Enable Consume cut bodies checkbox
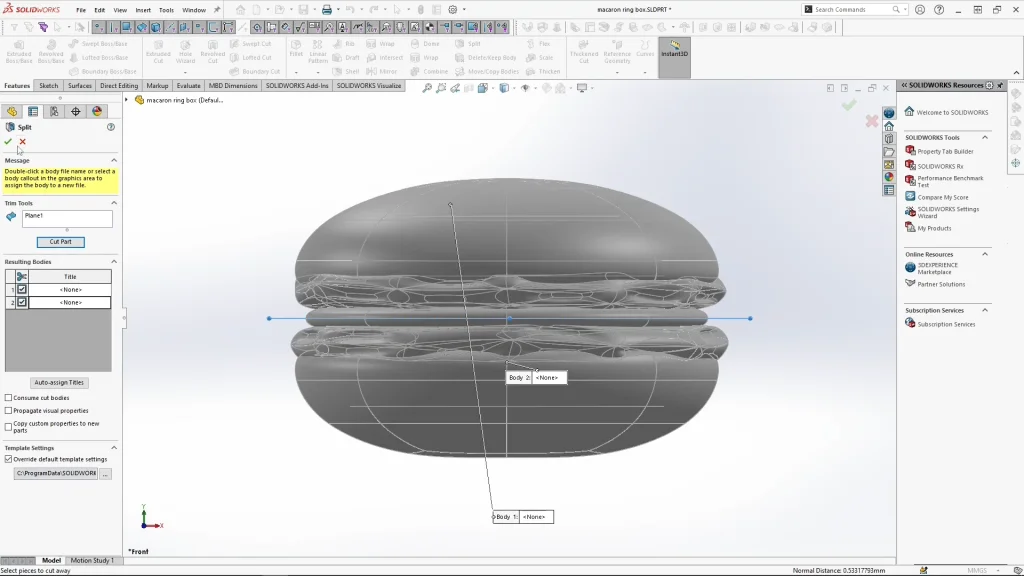Image resolution: width=1024 pixels, height=576 pixels. pyautogui.click(x=9, y=398)
